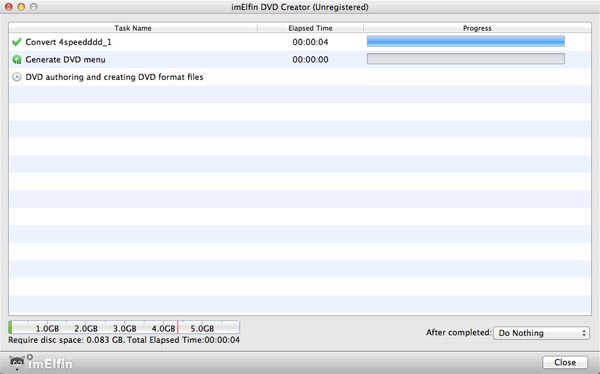Click the completed blue progress bar for Convert

pyautogui.click(x=466, y=41)
